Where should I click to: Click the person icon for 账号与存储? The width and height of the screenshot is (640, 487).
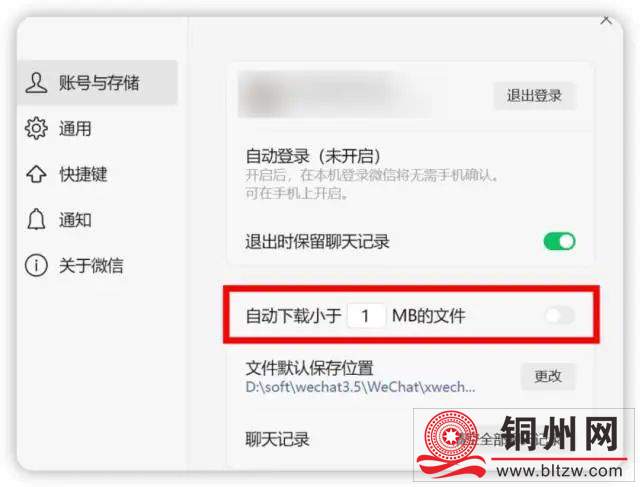click(x=36, y=83)
